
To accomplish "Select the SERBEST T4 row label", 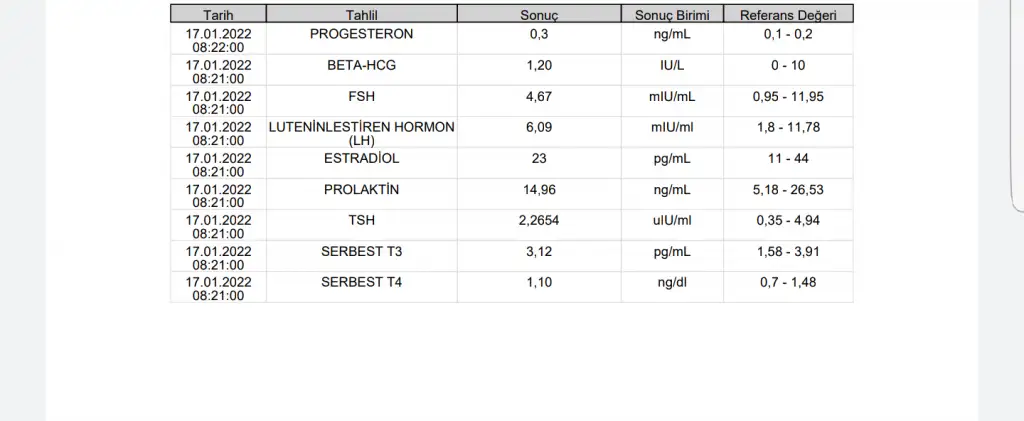I will 361,282.
